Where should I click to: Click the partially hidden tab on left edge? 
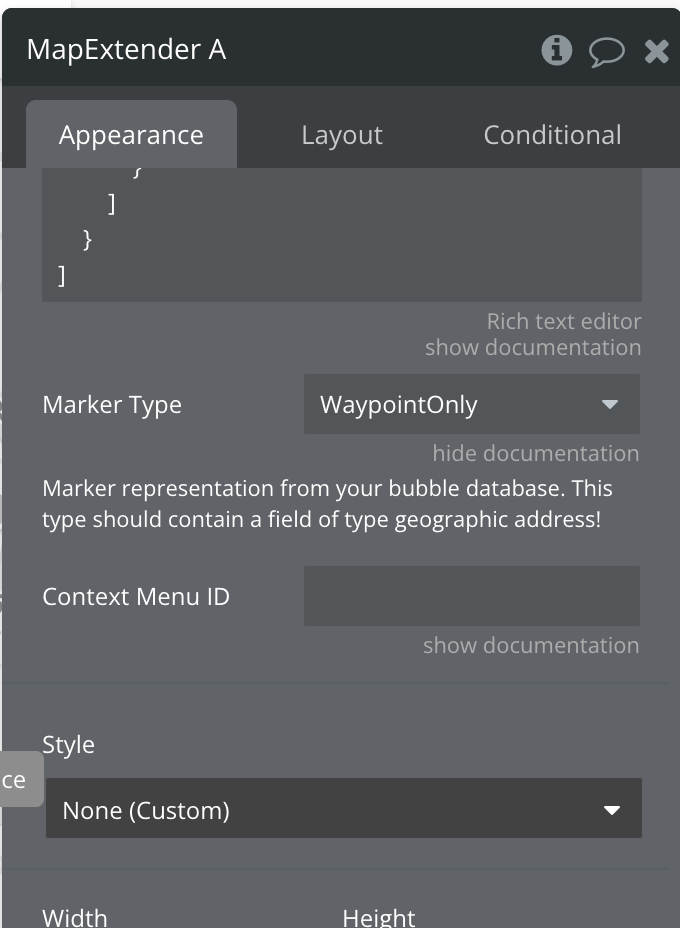[18, 780]
